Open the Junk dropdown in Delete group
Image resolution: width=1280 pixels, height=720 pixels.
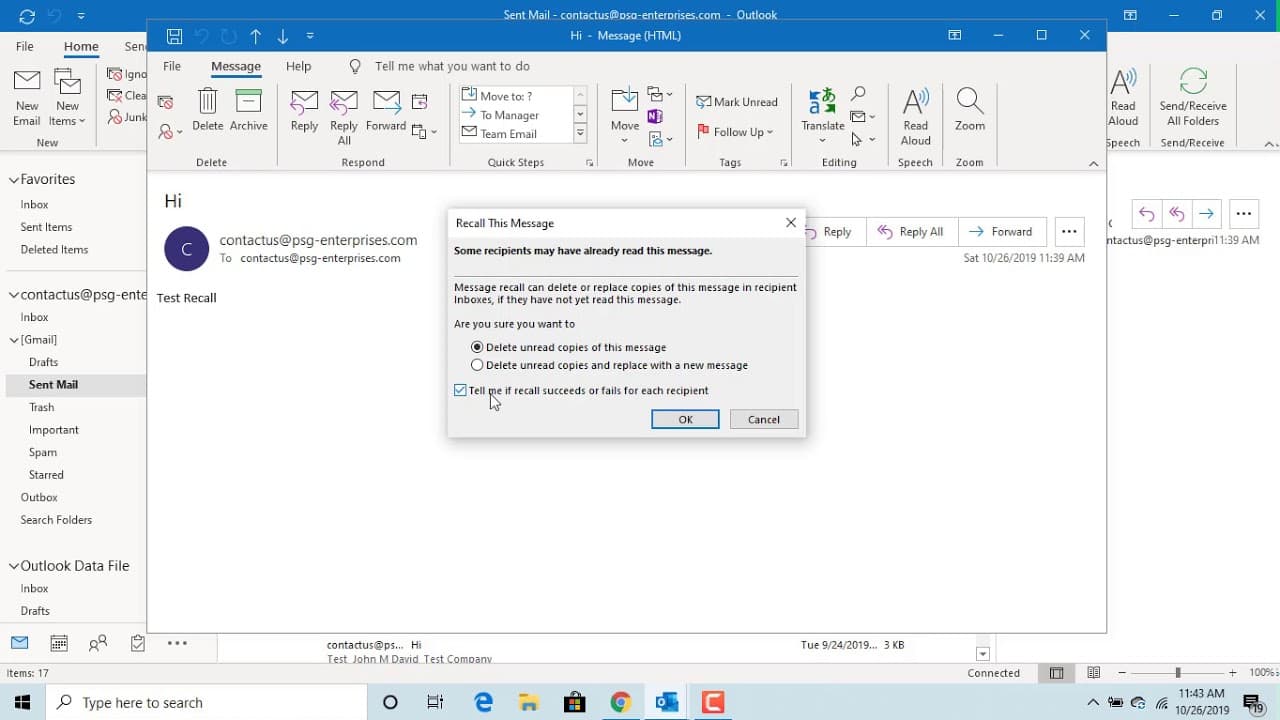pyautogui.click(x=170, y=131)
